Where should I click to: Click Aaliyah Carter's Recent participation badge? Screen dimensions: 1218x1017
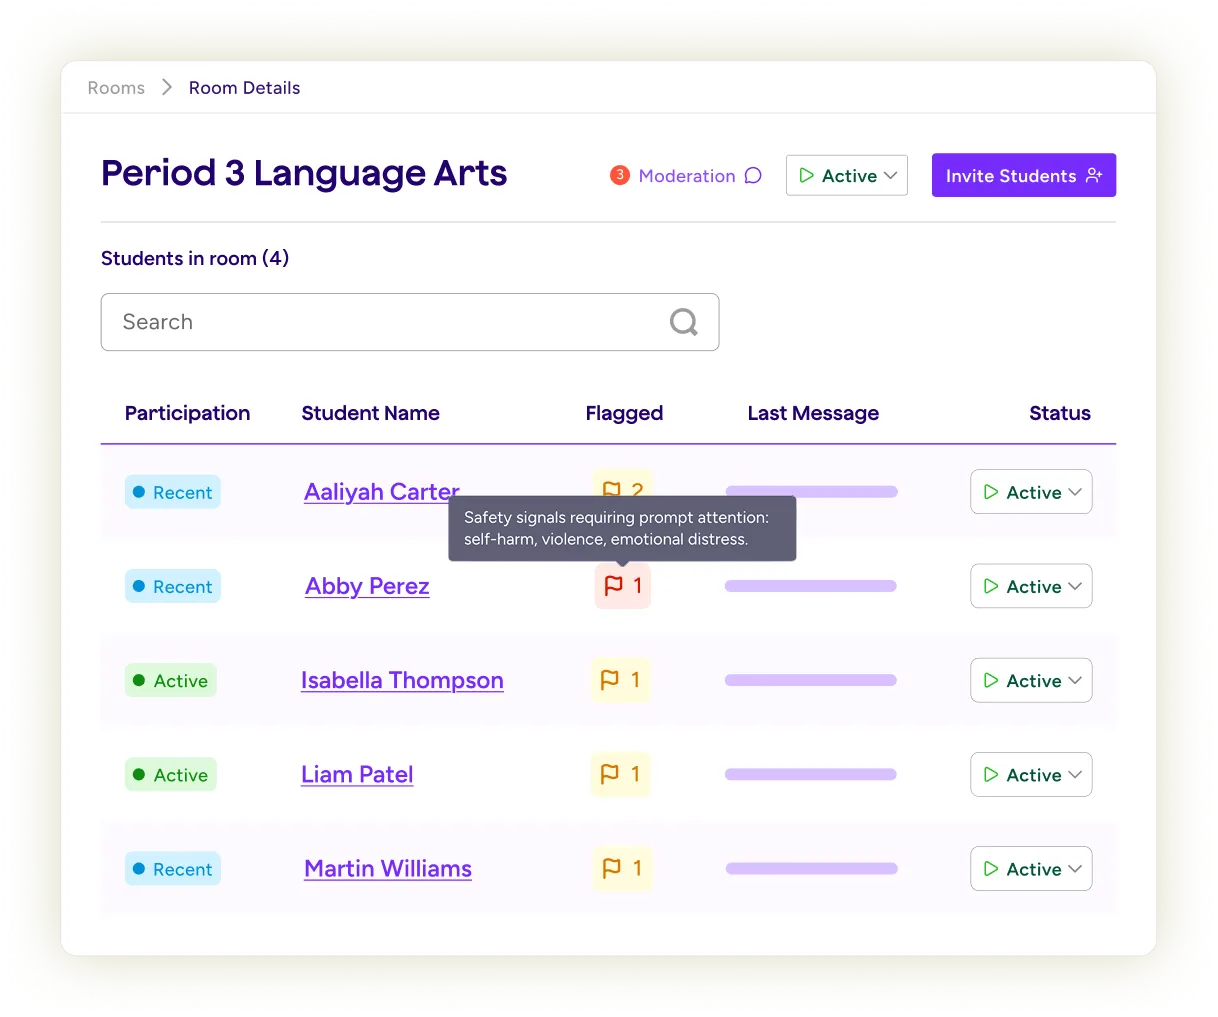click(x=173, y=492)
